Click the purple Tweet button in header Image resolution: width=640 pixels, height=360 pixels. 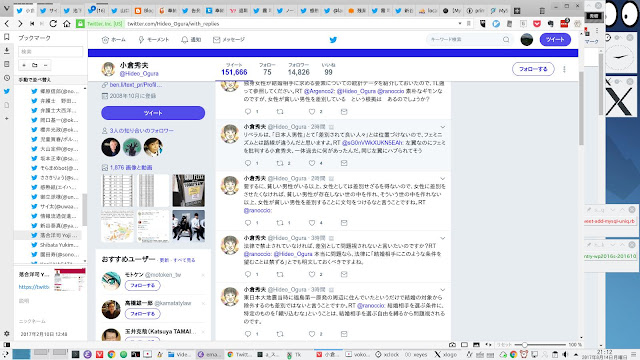[x=555, y=40]
